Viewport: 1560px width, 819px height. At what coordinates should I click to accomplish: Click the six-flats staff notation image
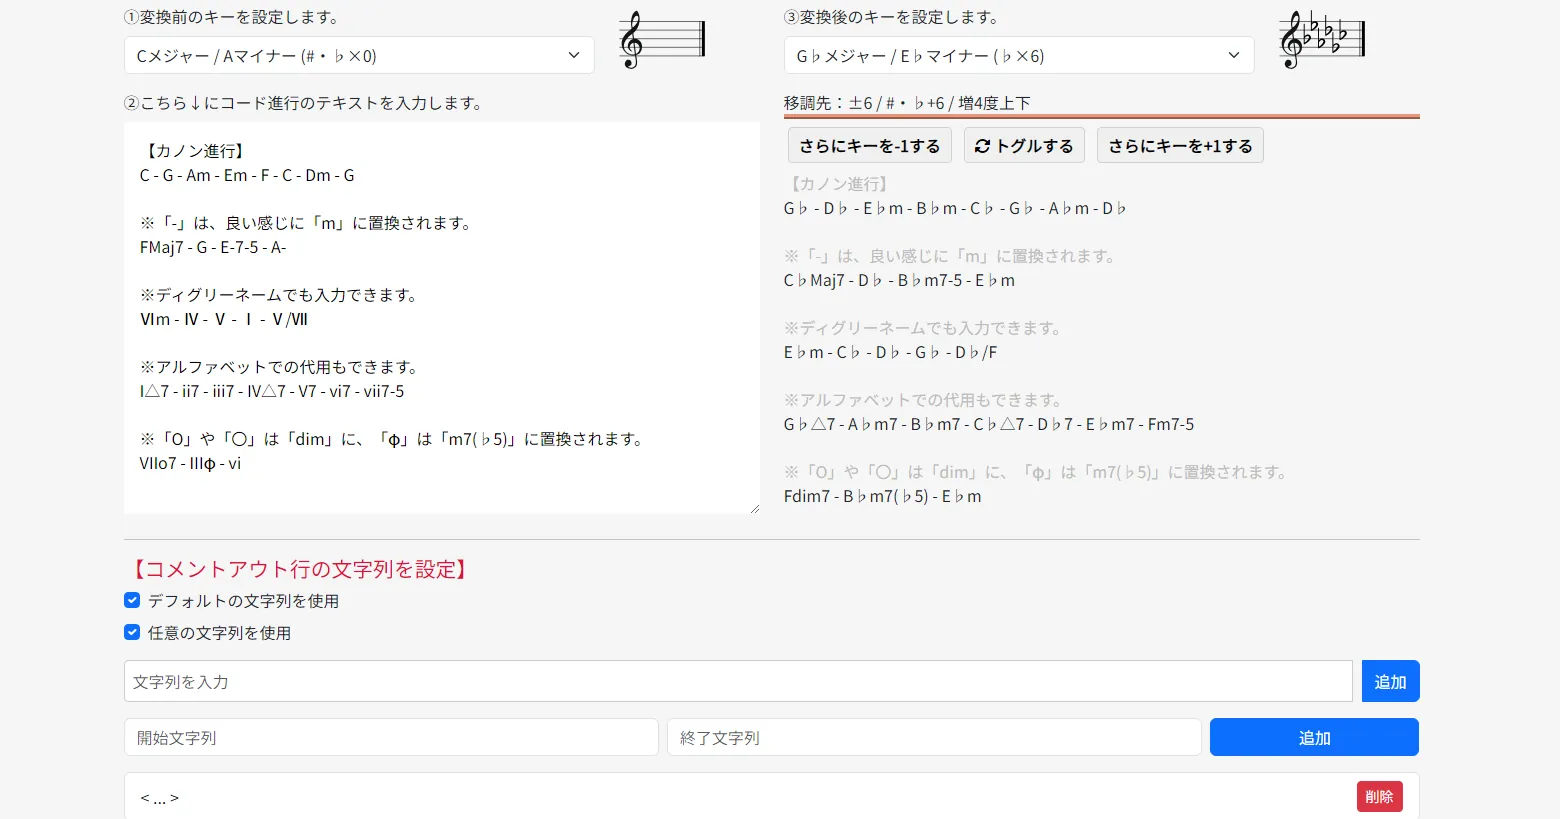[1322, 40]
